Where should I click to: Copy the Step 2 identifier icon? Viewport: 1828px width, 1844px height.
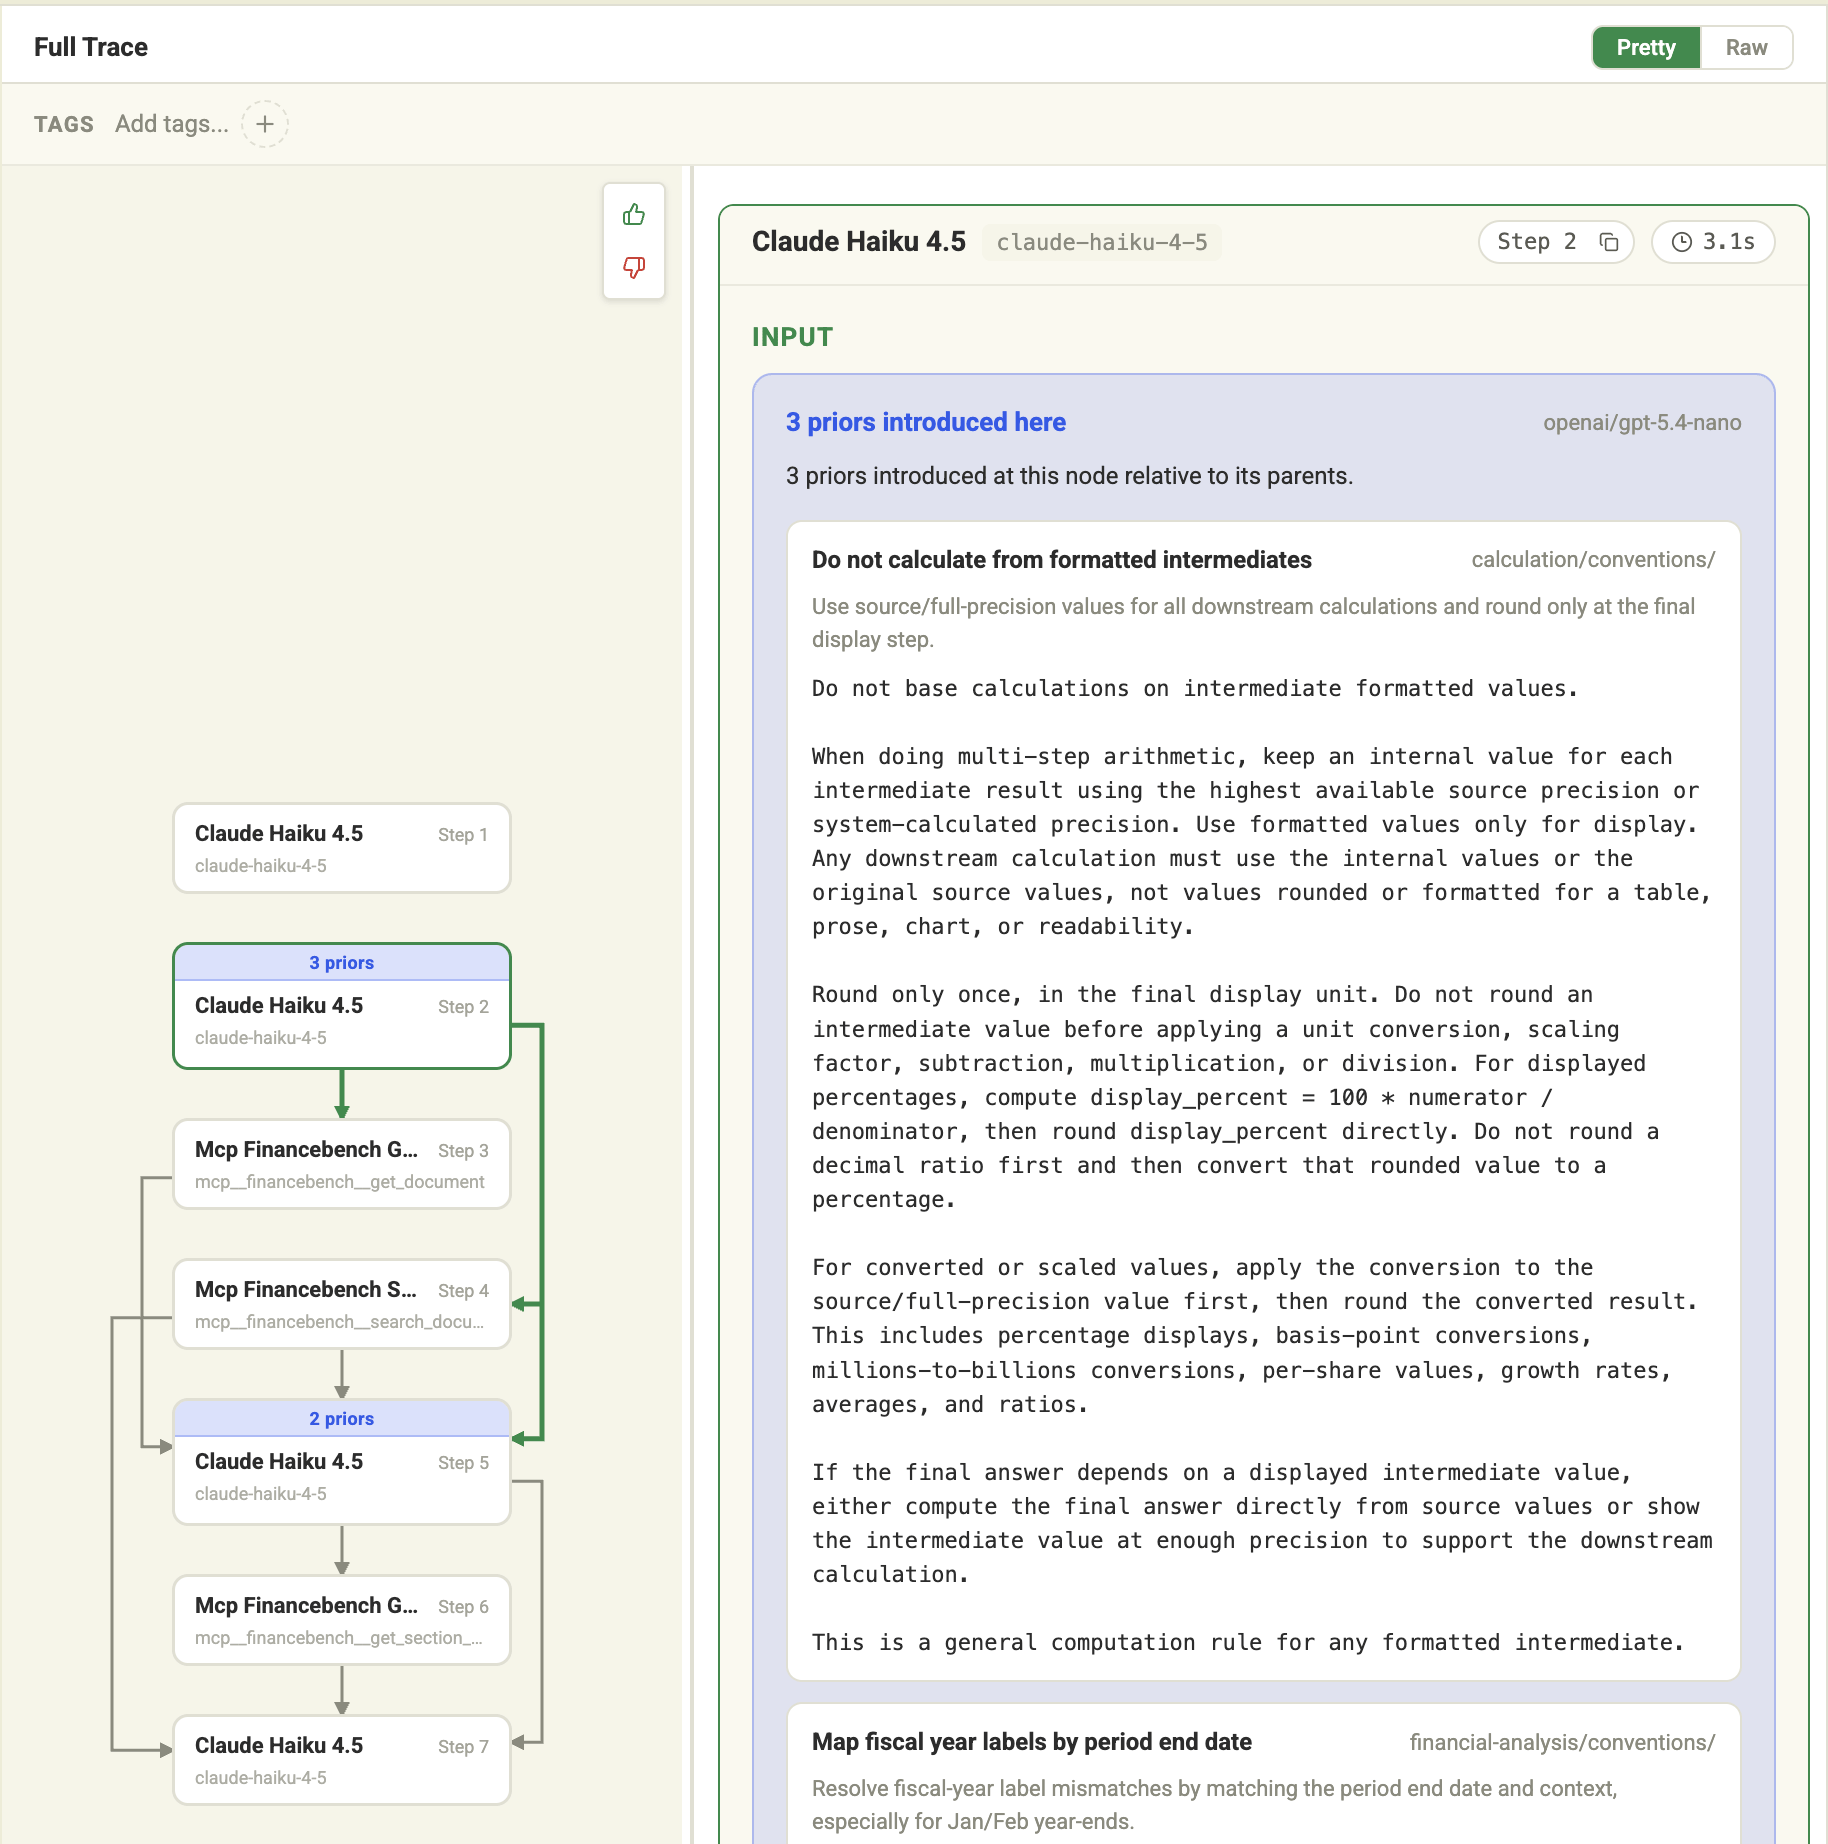pyautogui.click(x=1608, y=242)
